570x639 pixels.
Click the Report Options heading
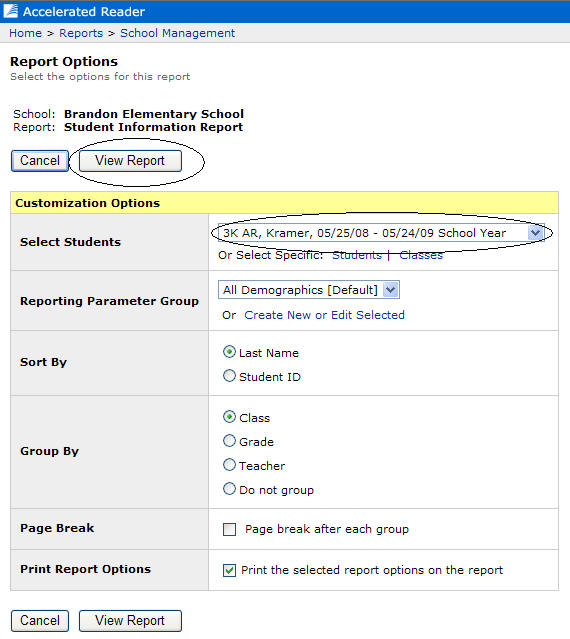(x=64, y=62)
